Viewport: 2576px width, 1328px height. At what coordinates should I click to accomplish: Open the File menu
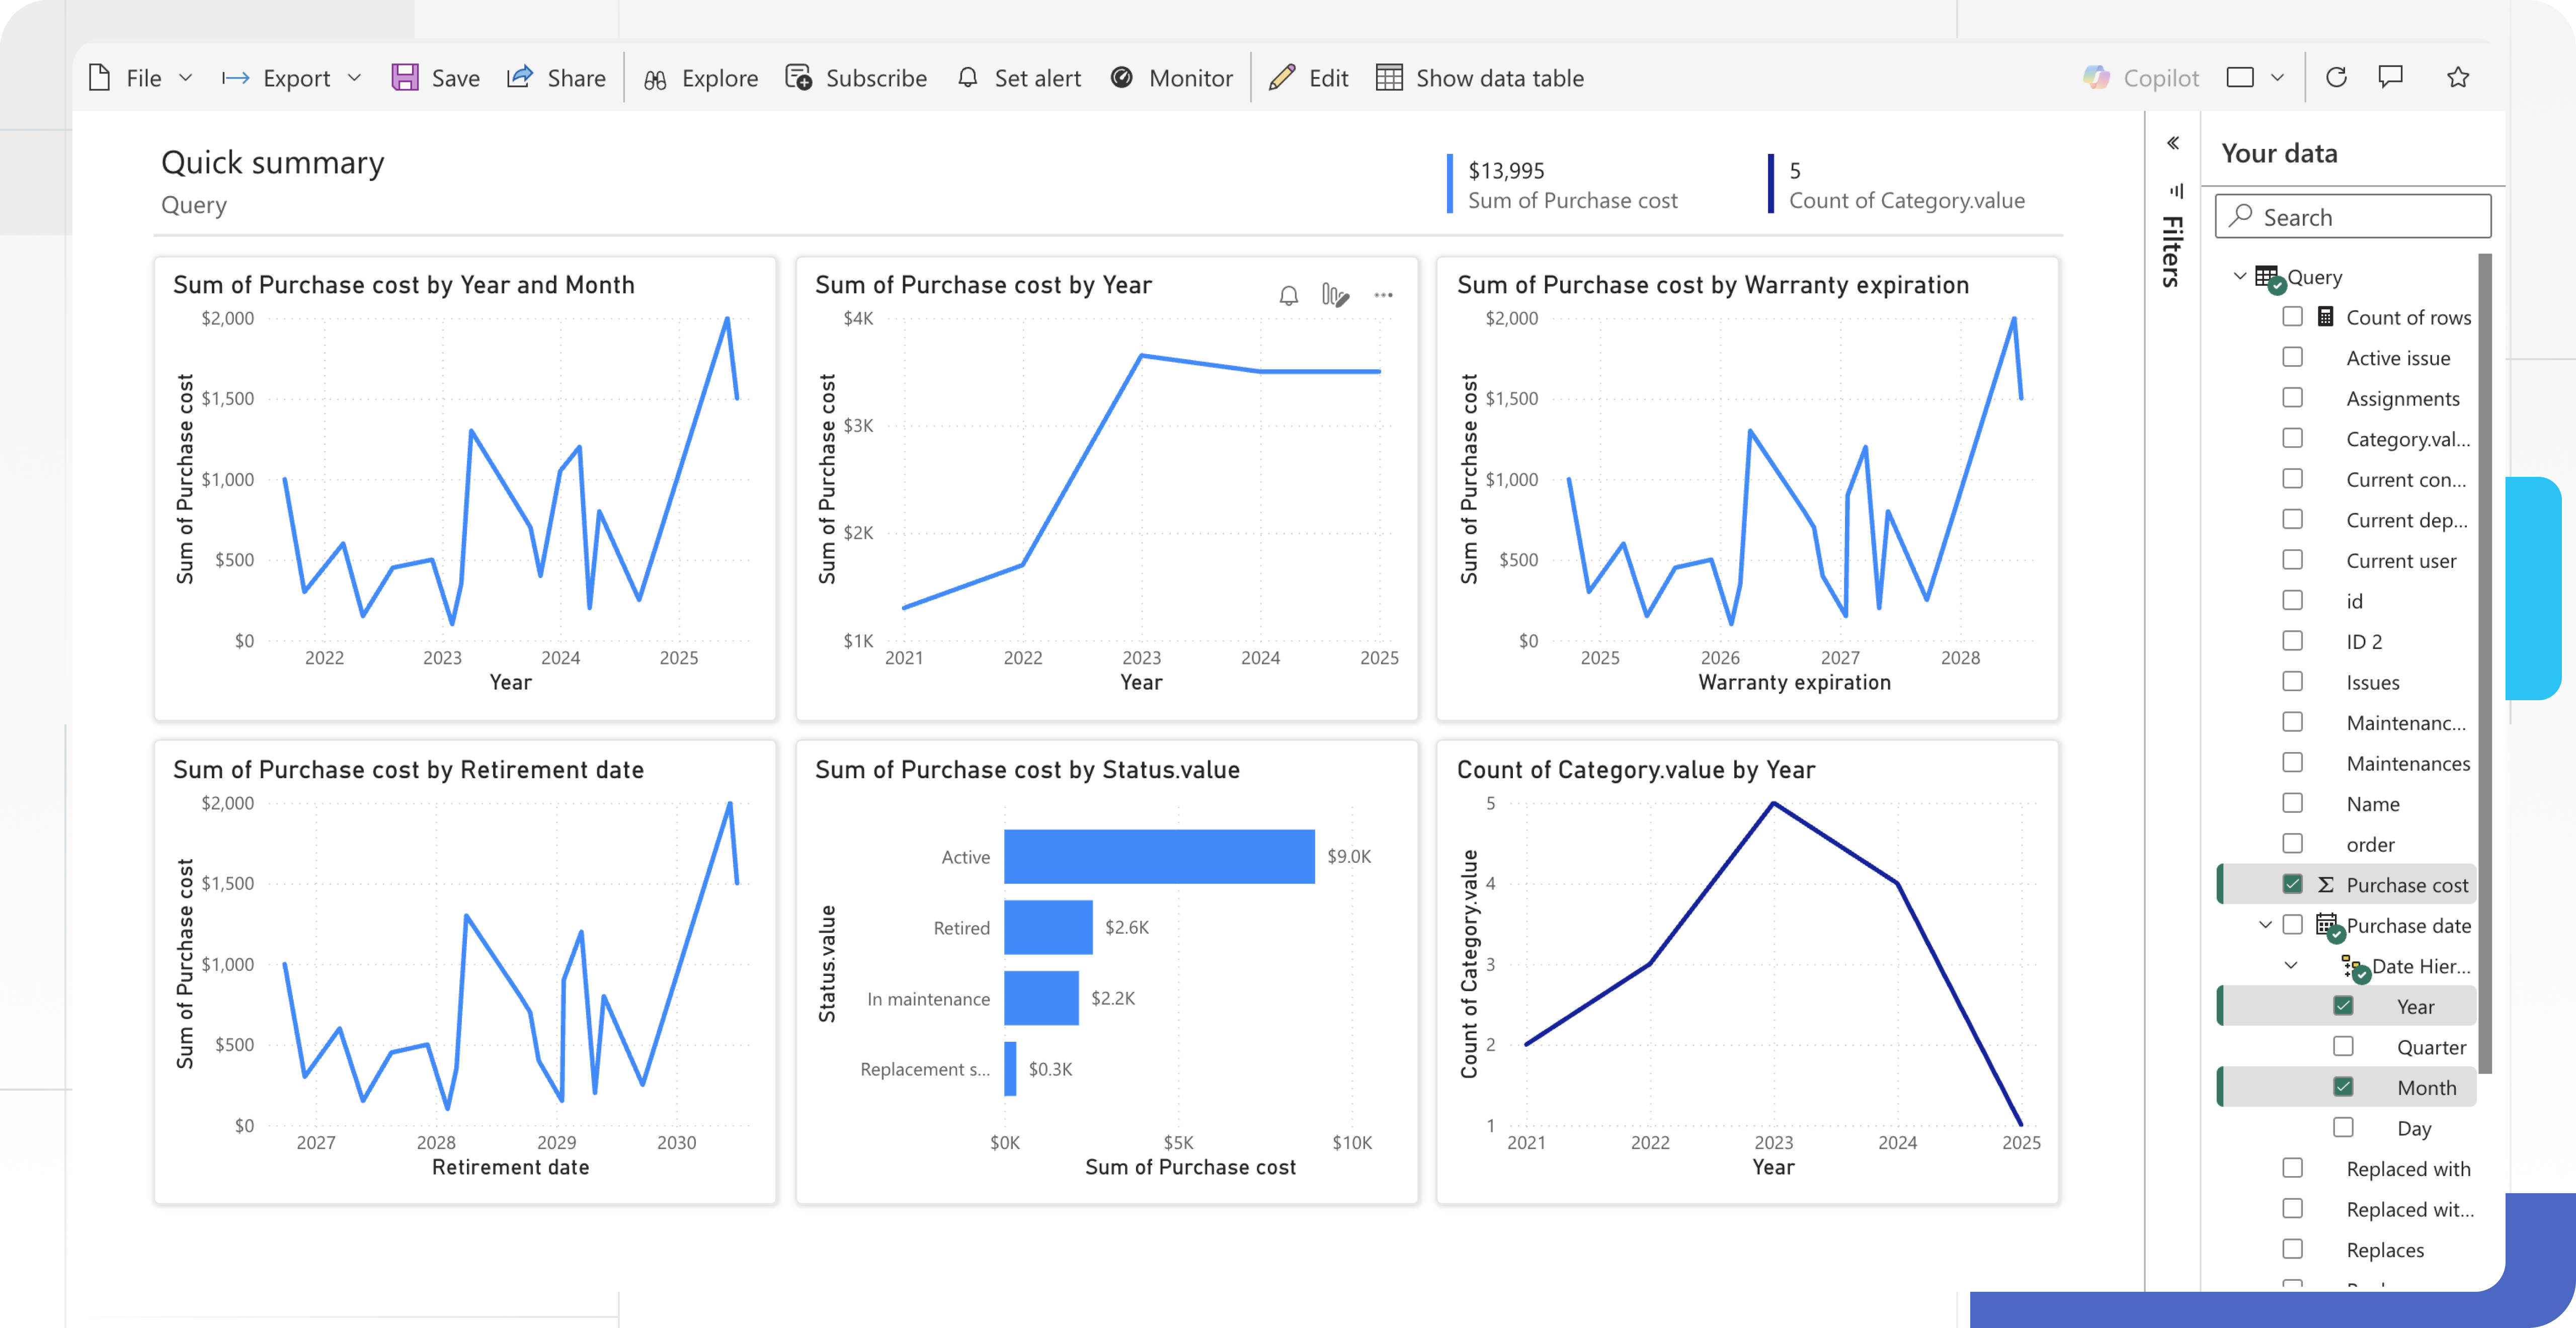(139, 78)
